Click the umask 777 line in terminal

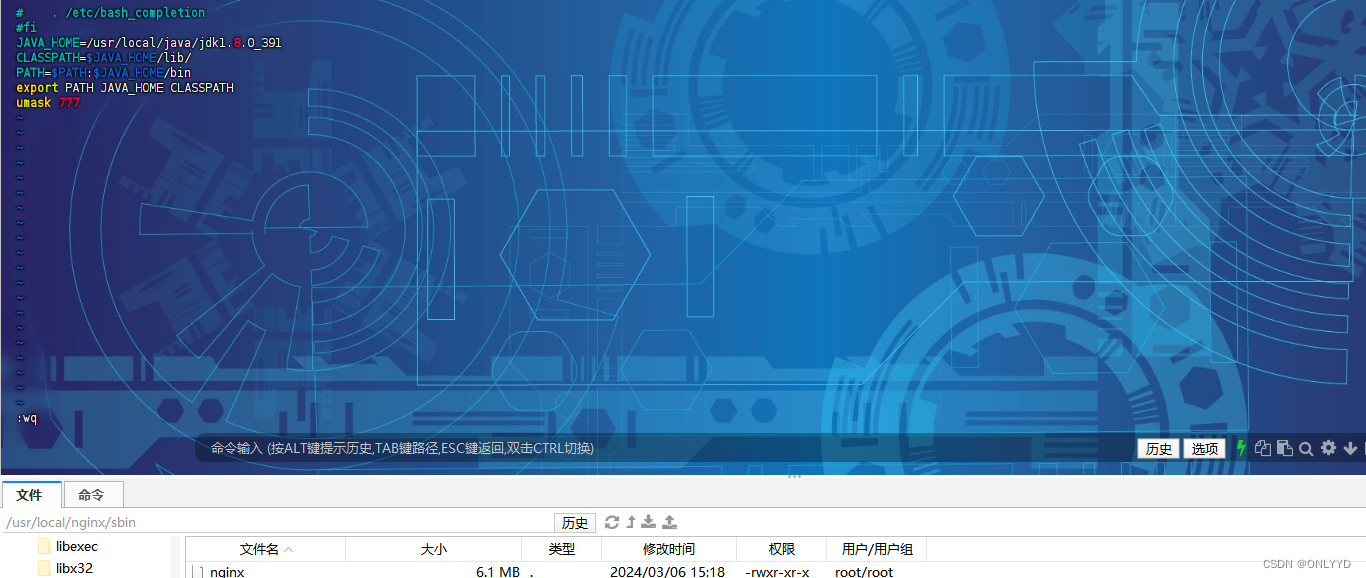coord(48,103)
